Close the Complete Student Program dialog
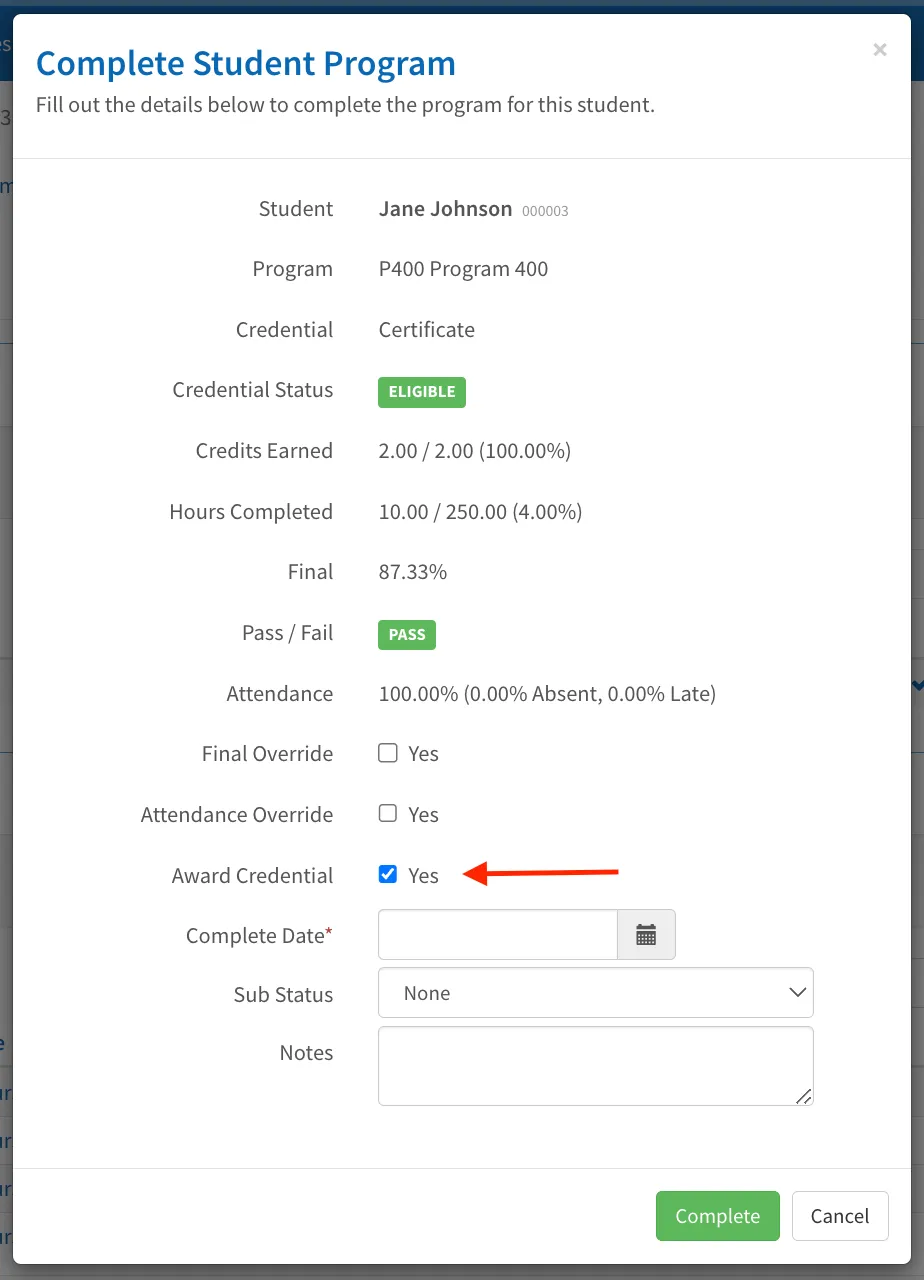924x1280 pixels. click(x=880, y=50)
